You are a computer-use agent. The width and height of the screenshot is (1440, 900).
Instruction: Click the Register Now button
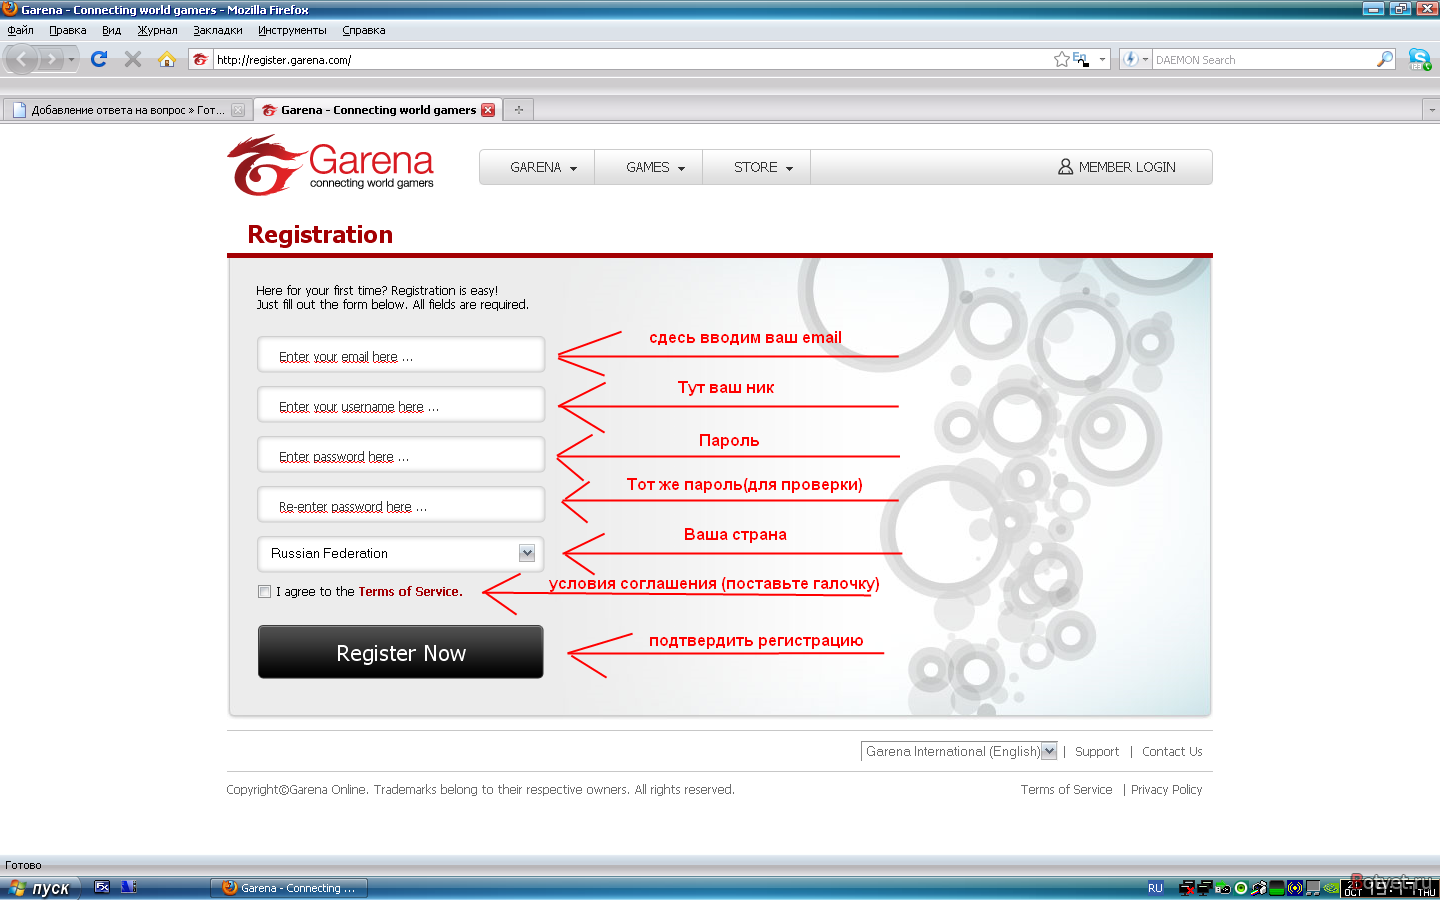401,652
